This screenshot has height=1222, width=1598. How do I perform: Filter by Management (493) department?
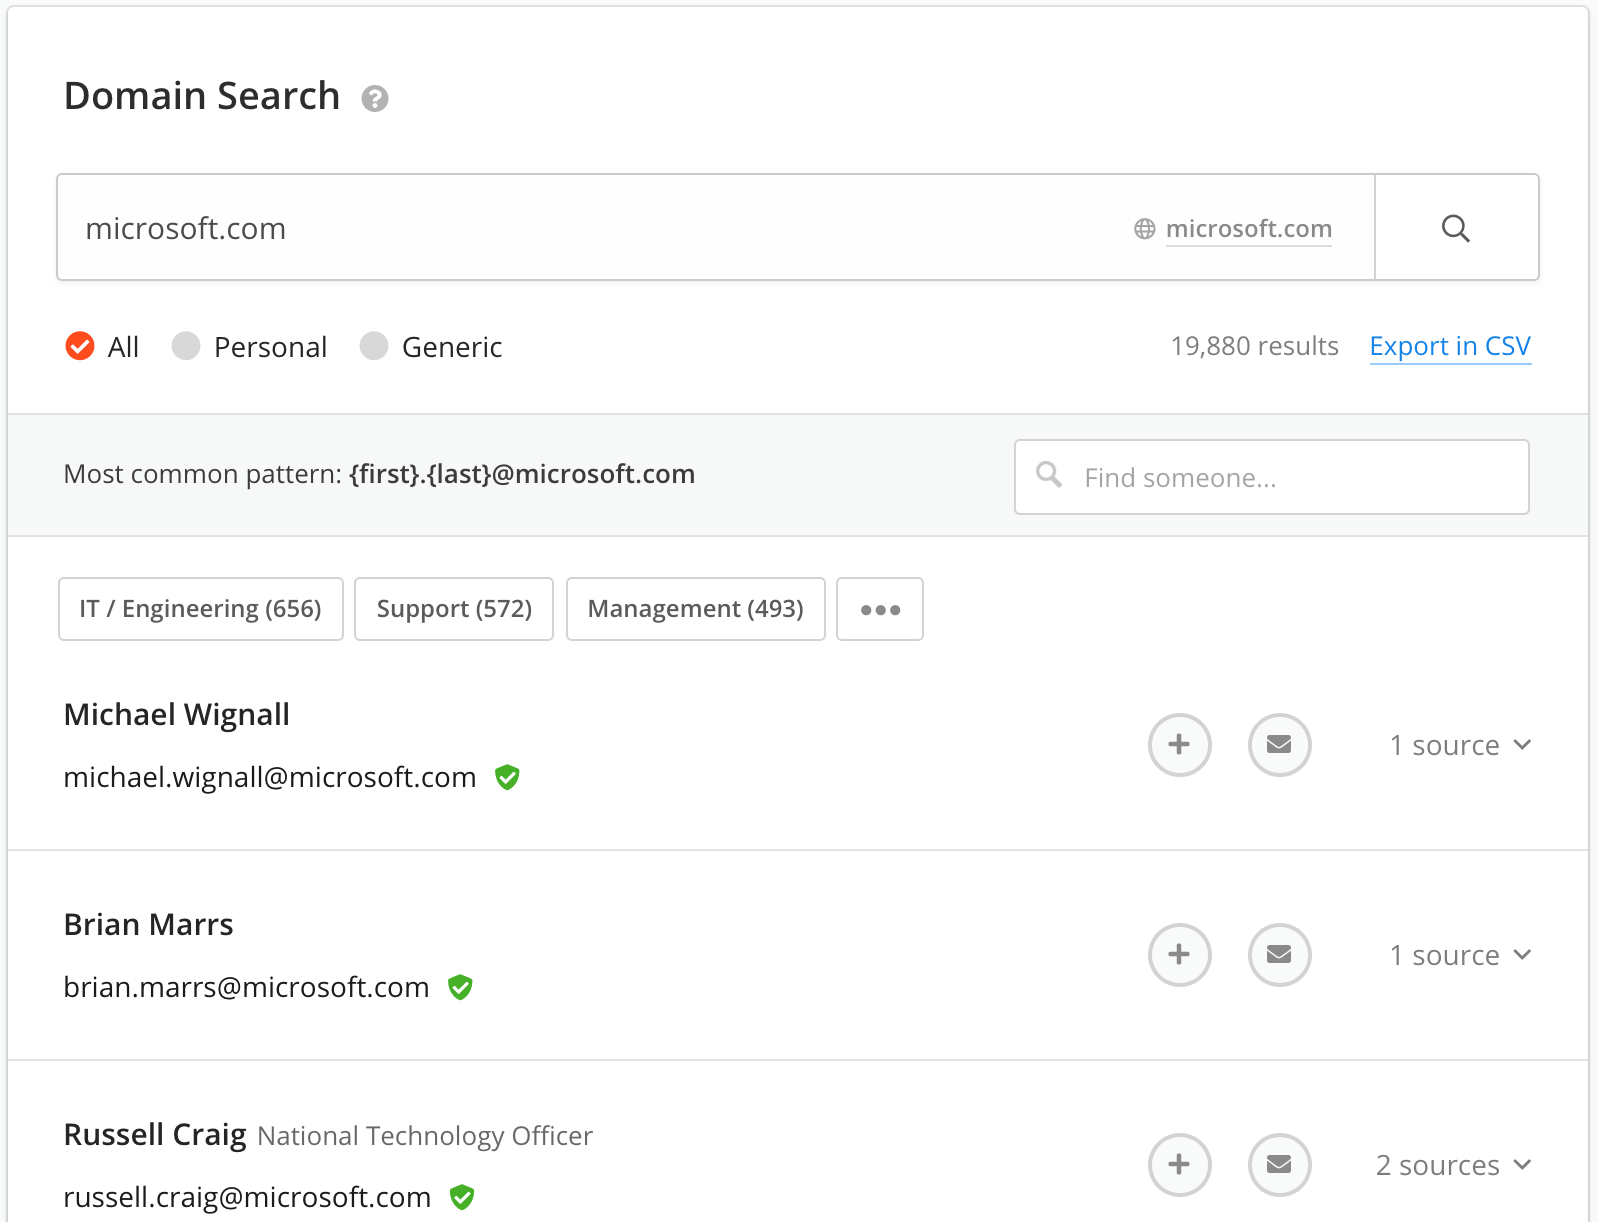696,609
